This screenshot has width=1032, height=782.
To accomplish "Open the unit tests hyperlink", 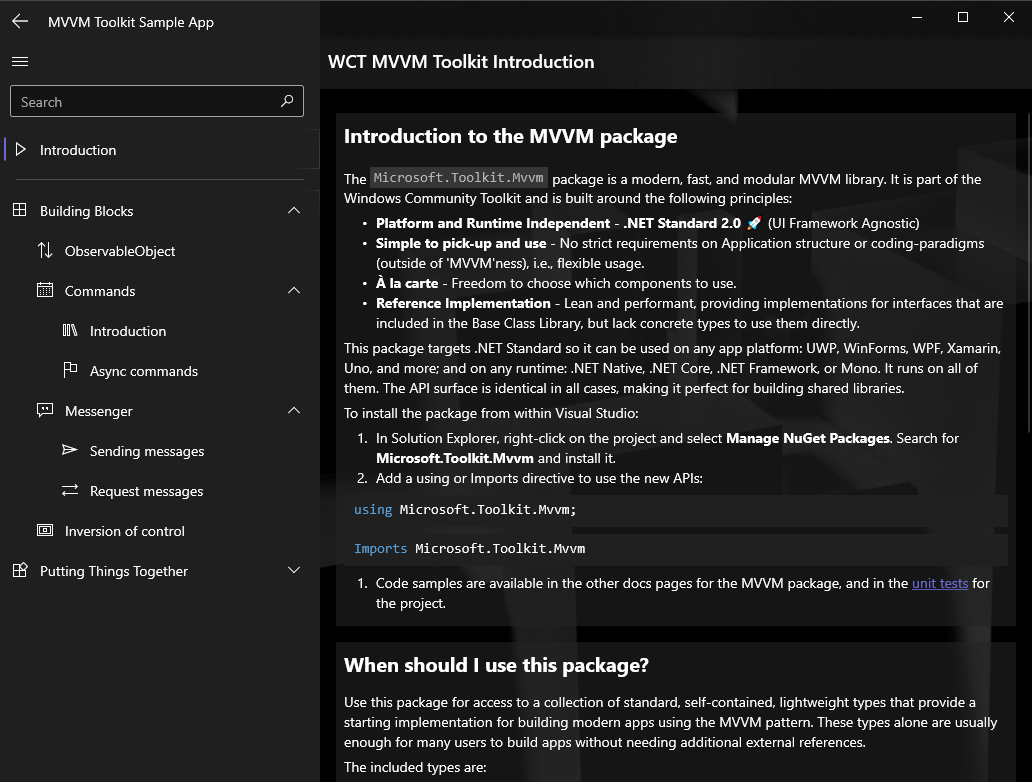I will pos(939,583).
